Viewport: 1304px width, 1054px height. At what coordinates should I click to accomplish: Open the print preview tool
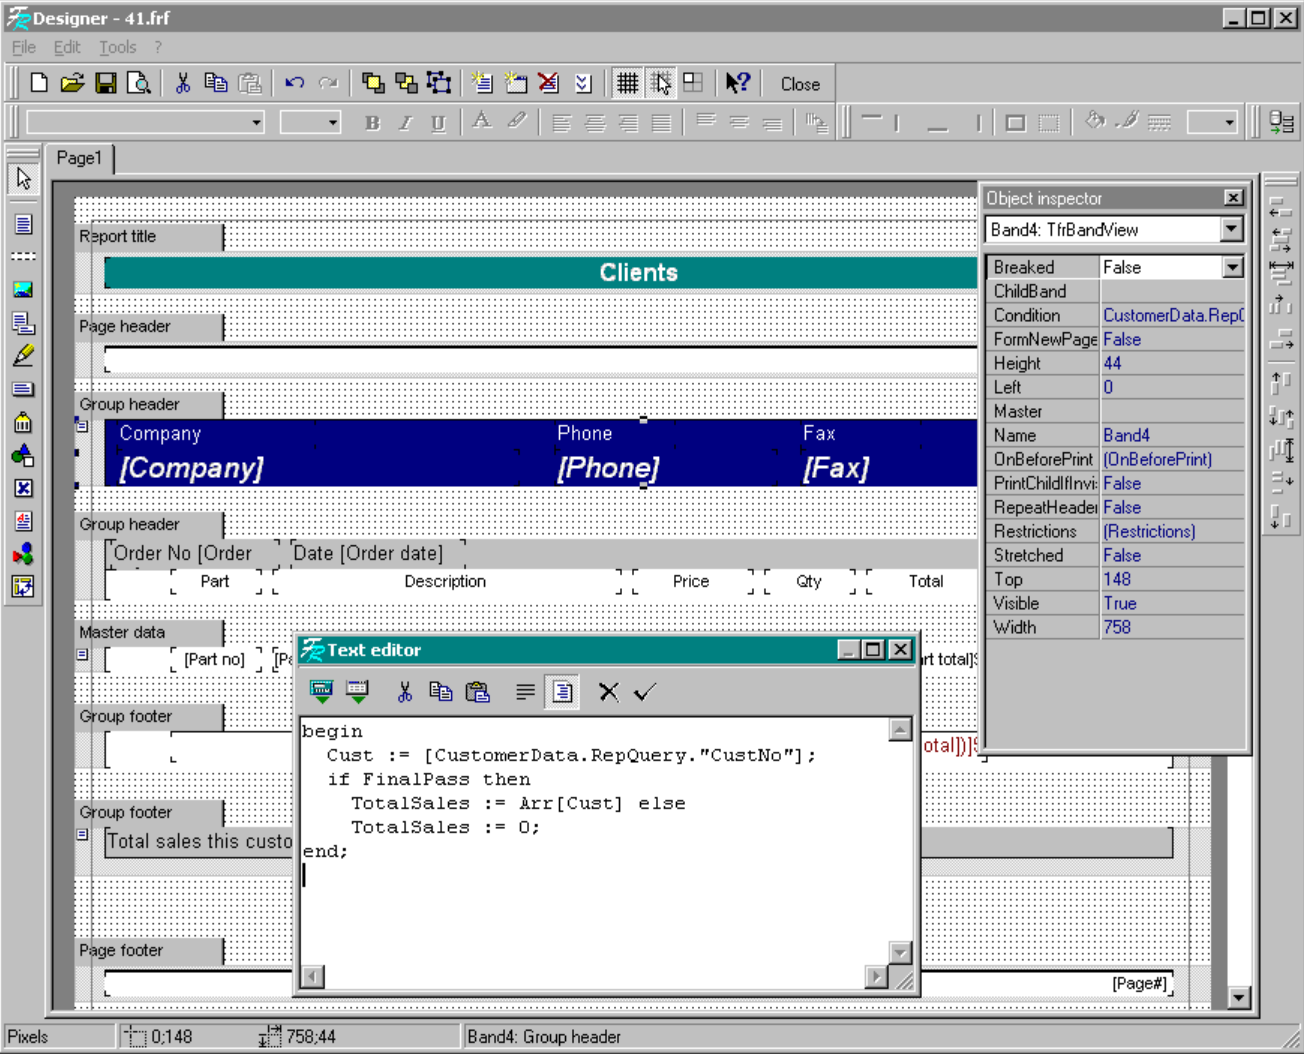(139, 84)
